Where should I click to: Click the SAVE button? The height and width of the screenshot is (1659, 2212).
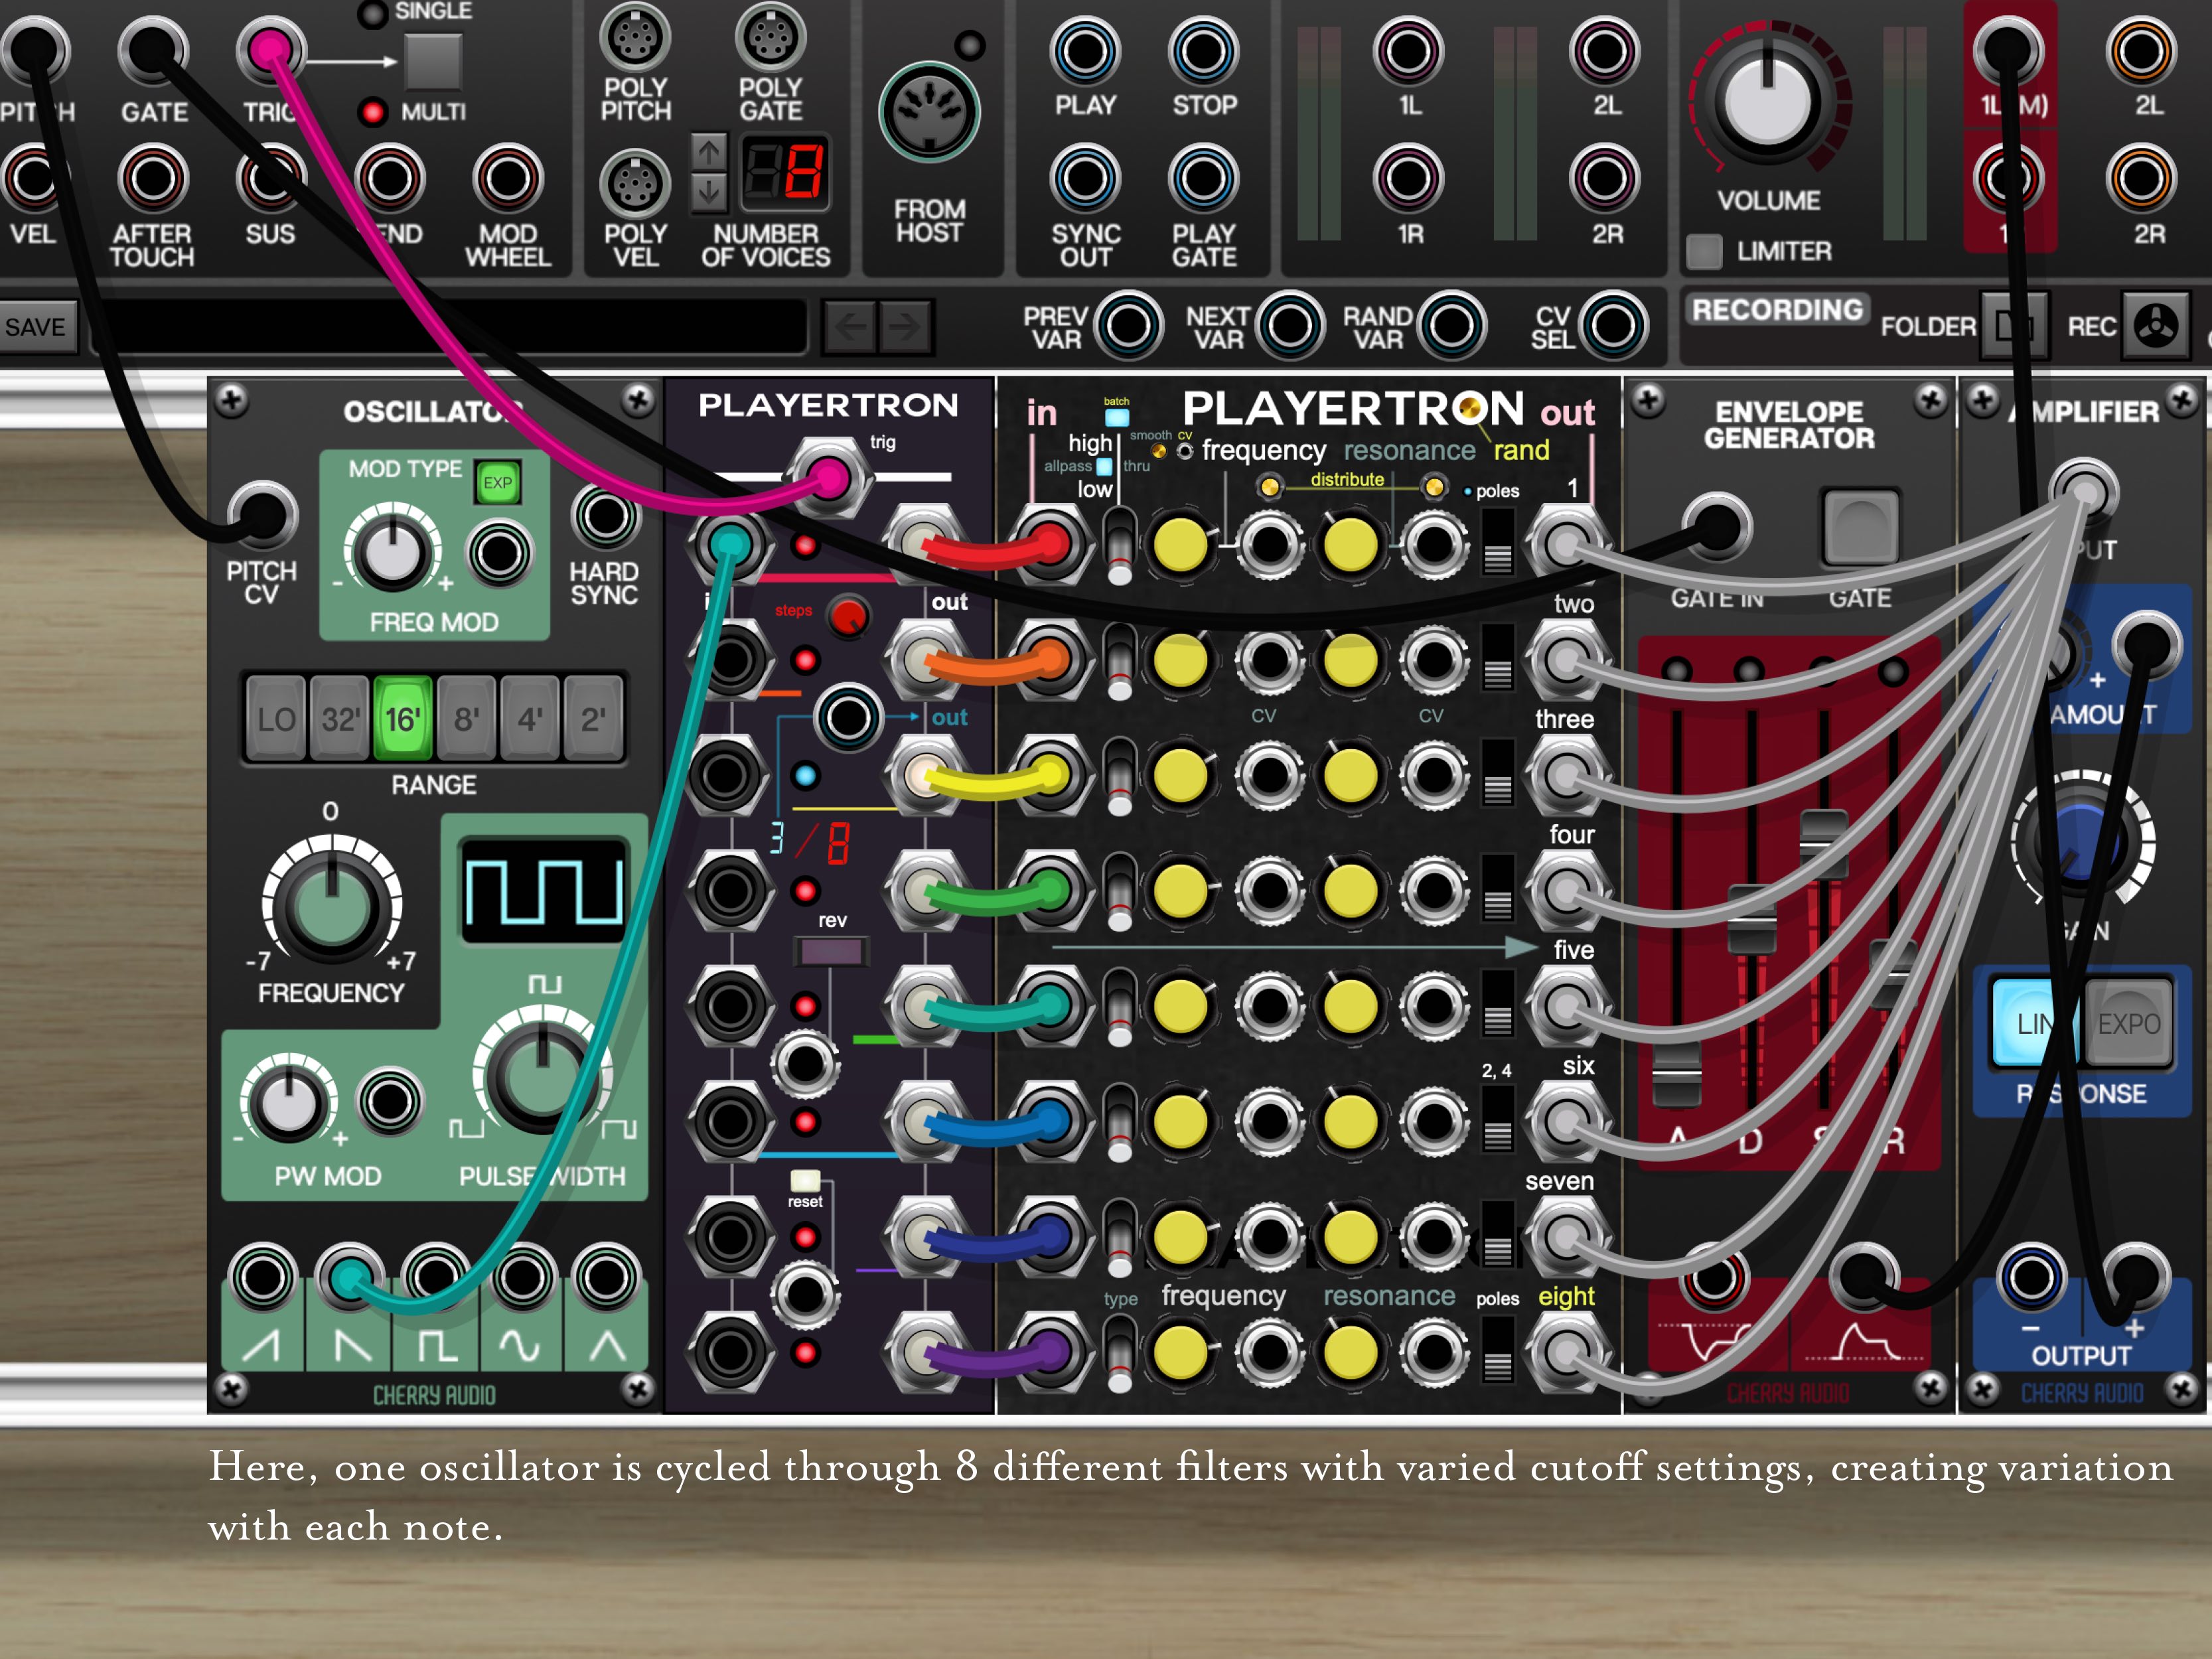tap(36, 327)
